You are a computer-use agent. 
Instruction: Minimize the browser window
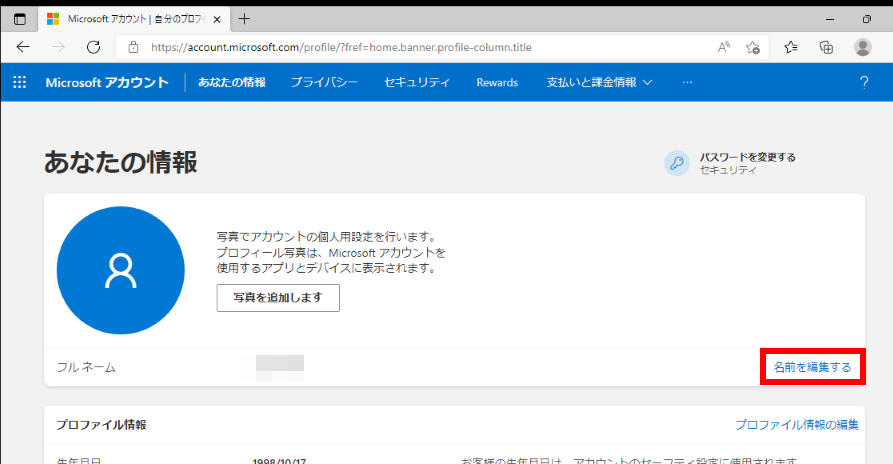pos(830,19)
